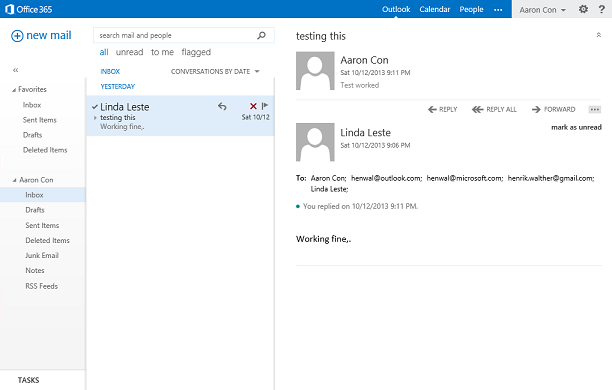Click Reply All button

(494, 109)
